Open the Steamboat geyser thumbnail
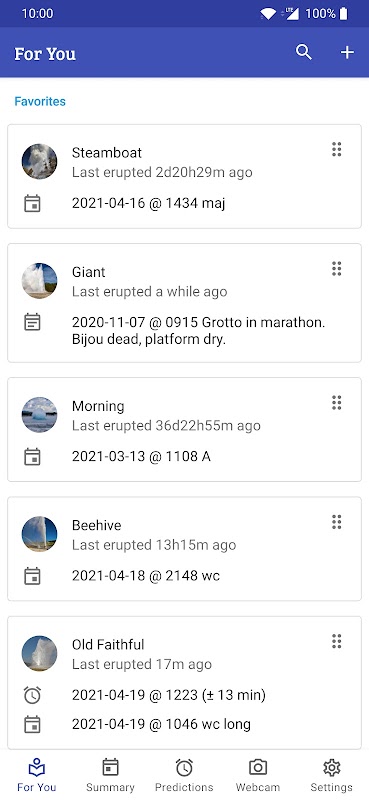Screen dimensions: 369x800 (39, 161)
